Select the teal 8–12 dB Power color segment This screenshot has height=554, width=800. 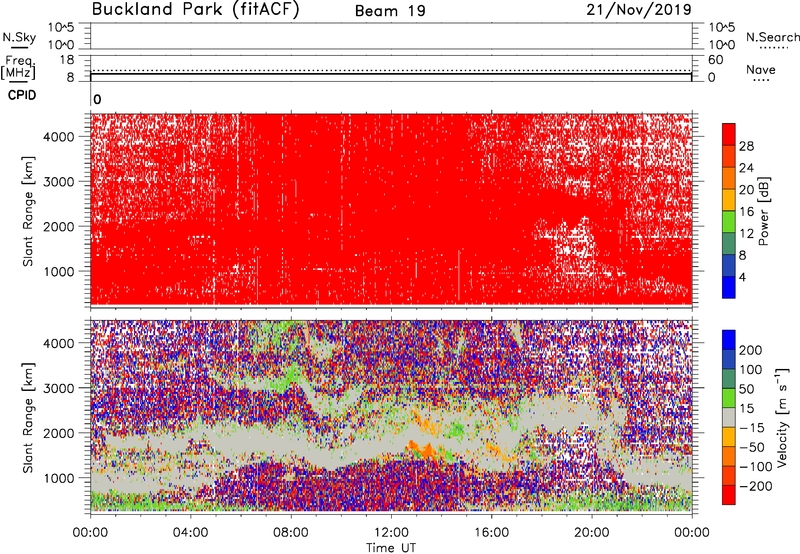pyautogui.click(x=729, y=244)
